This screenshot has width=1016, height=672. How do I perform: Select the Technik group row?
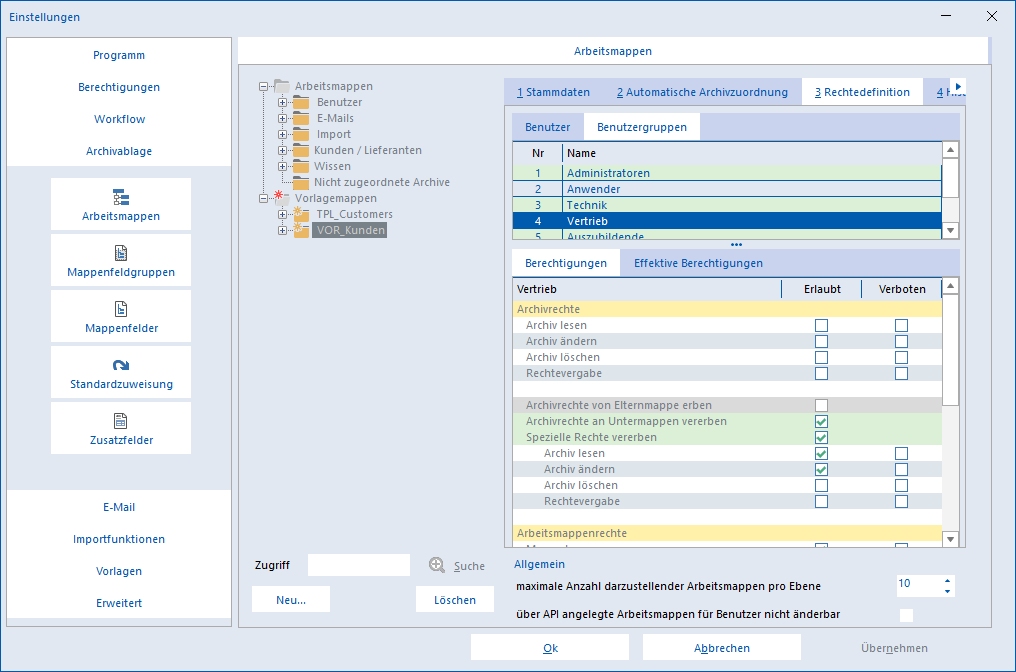(x=727, y=205)
